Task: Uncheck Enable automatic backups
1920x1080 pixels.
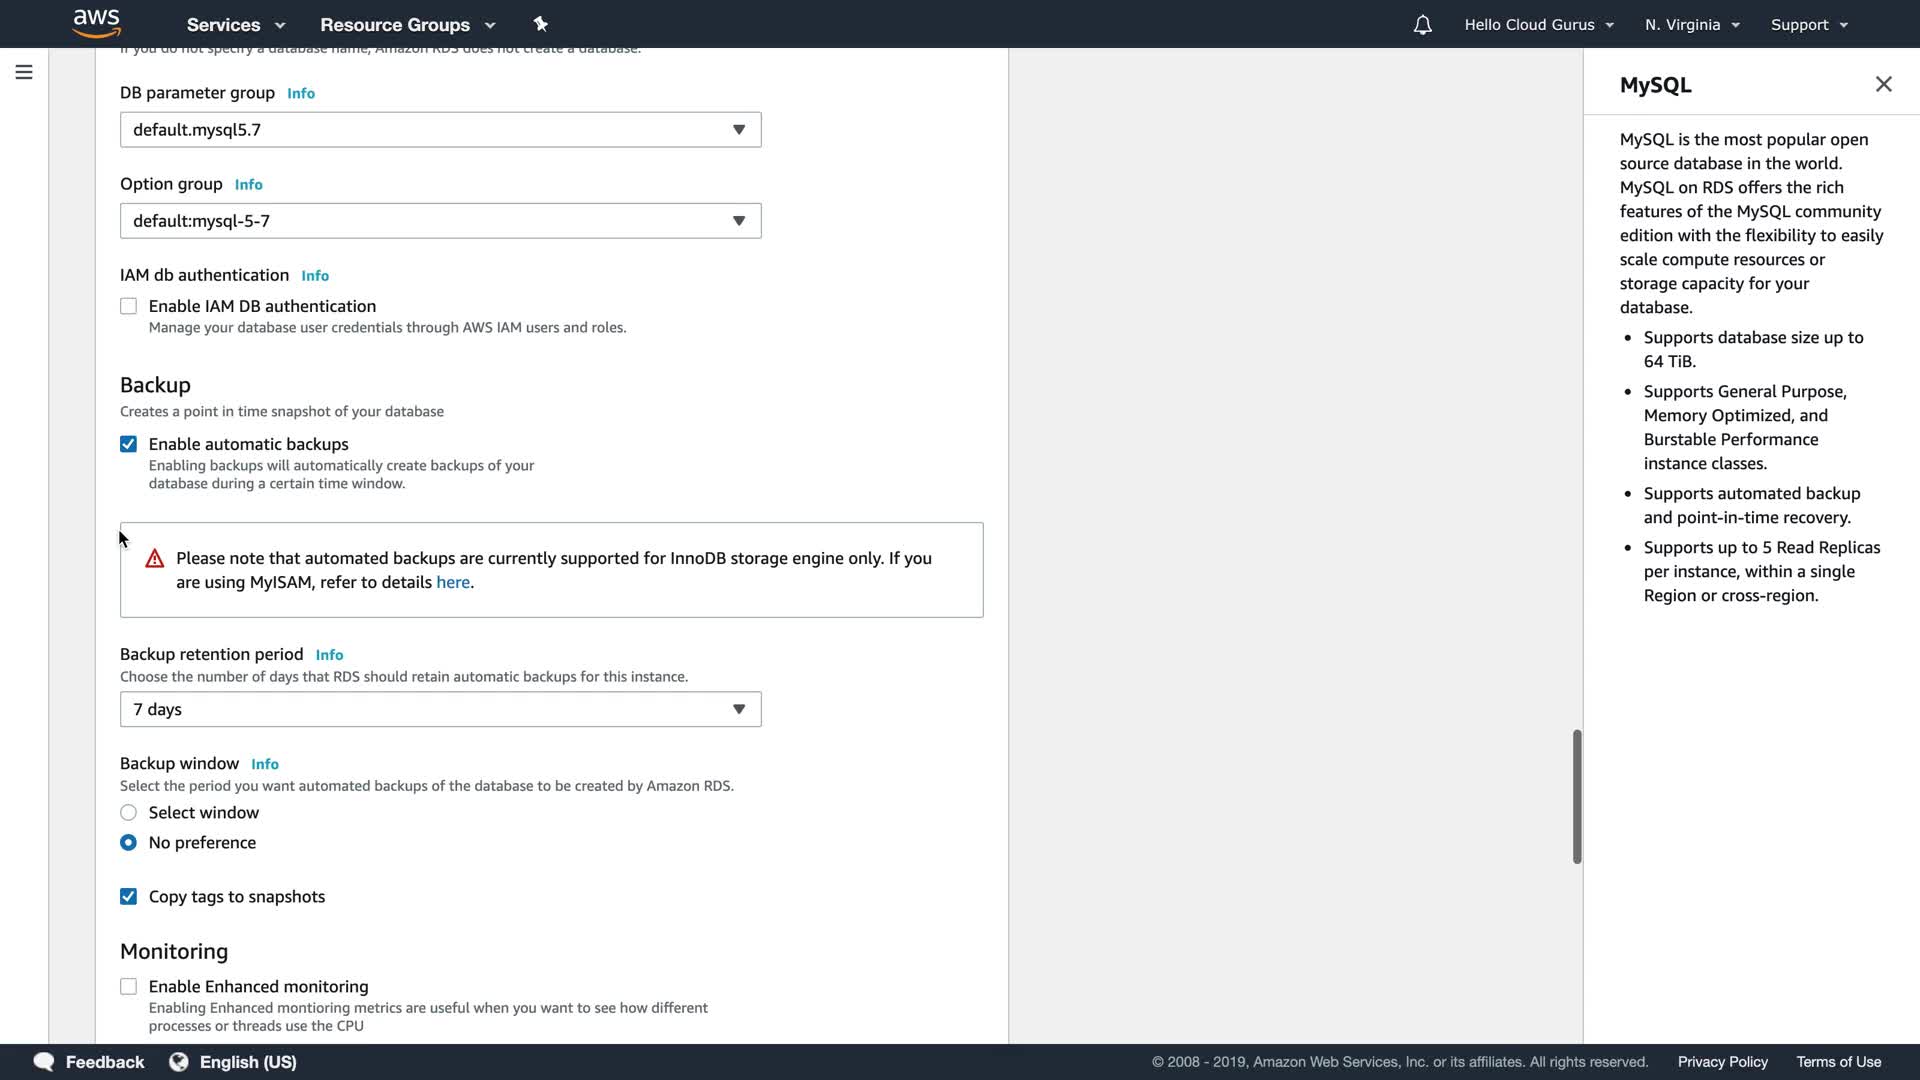Action: click(129, 444)
